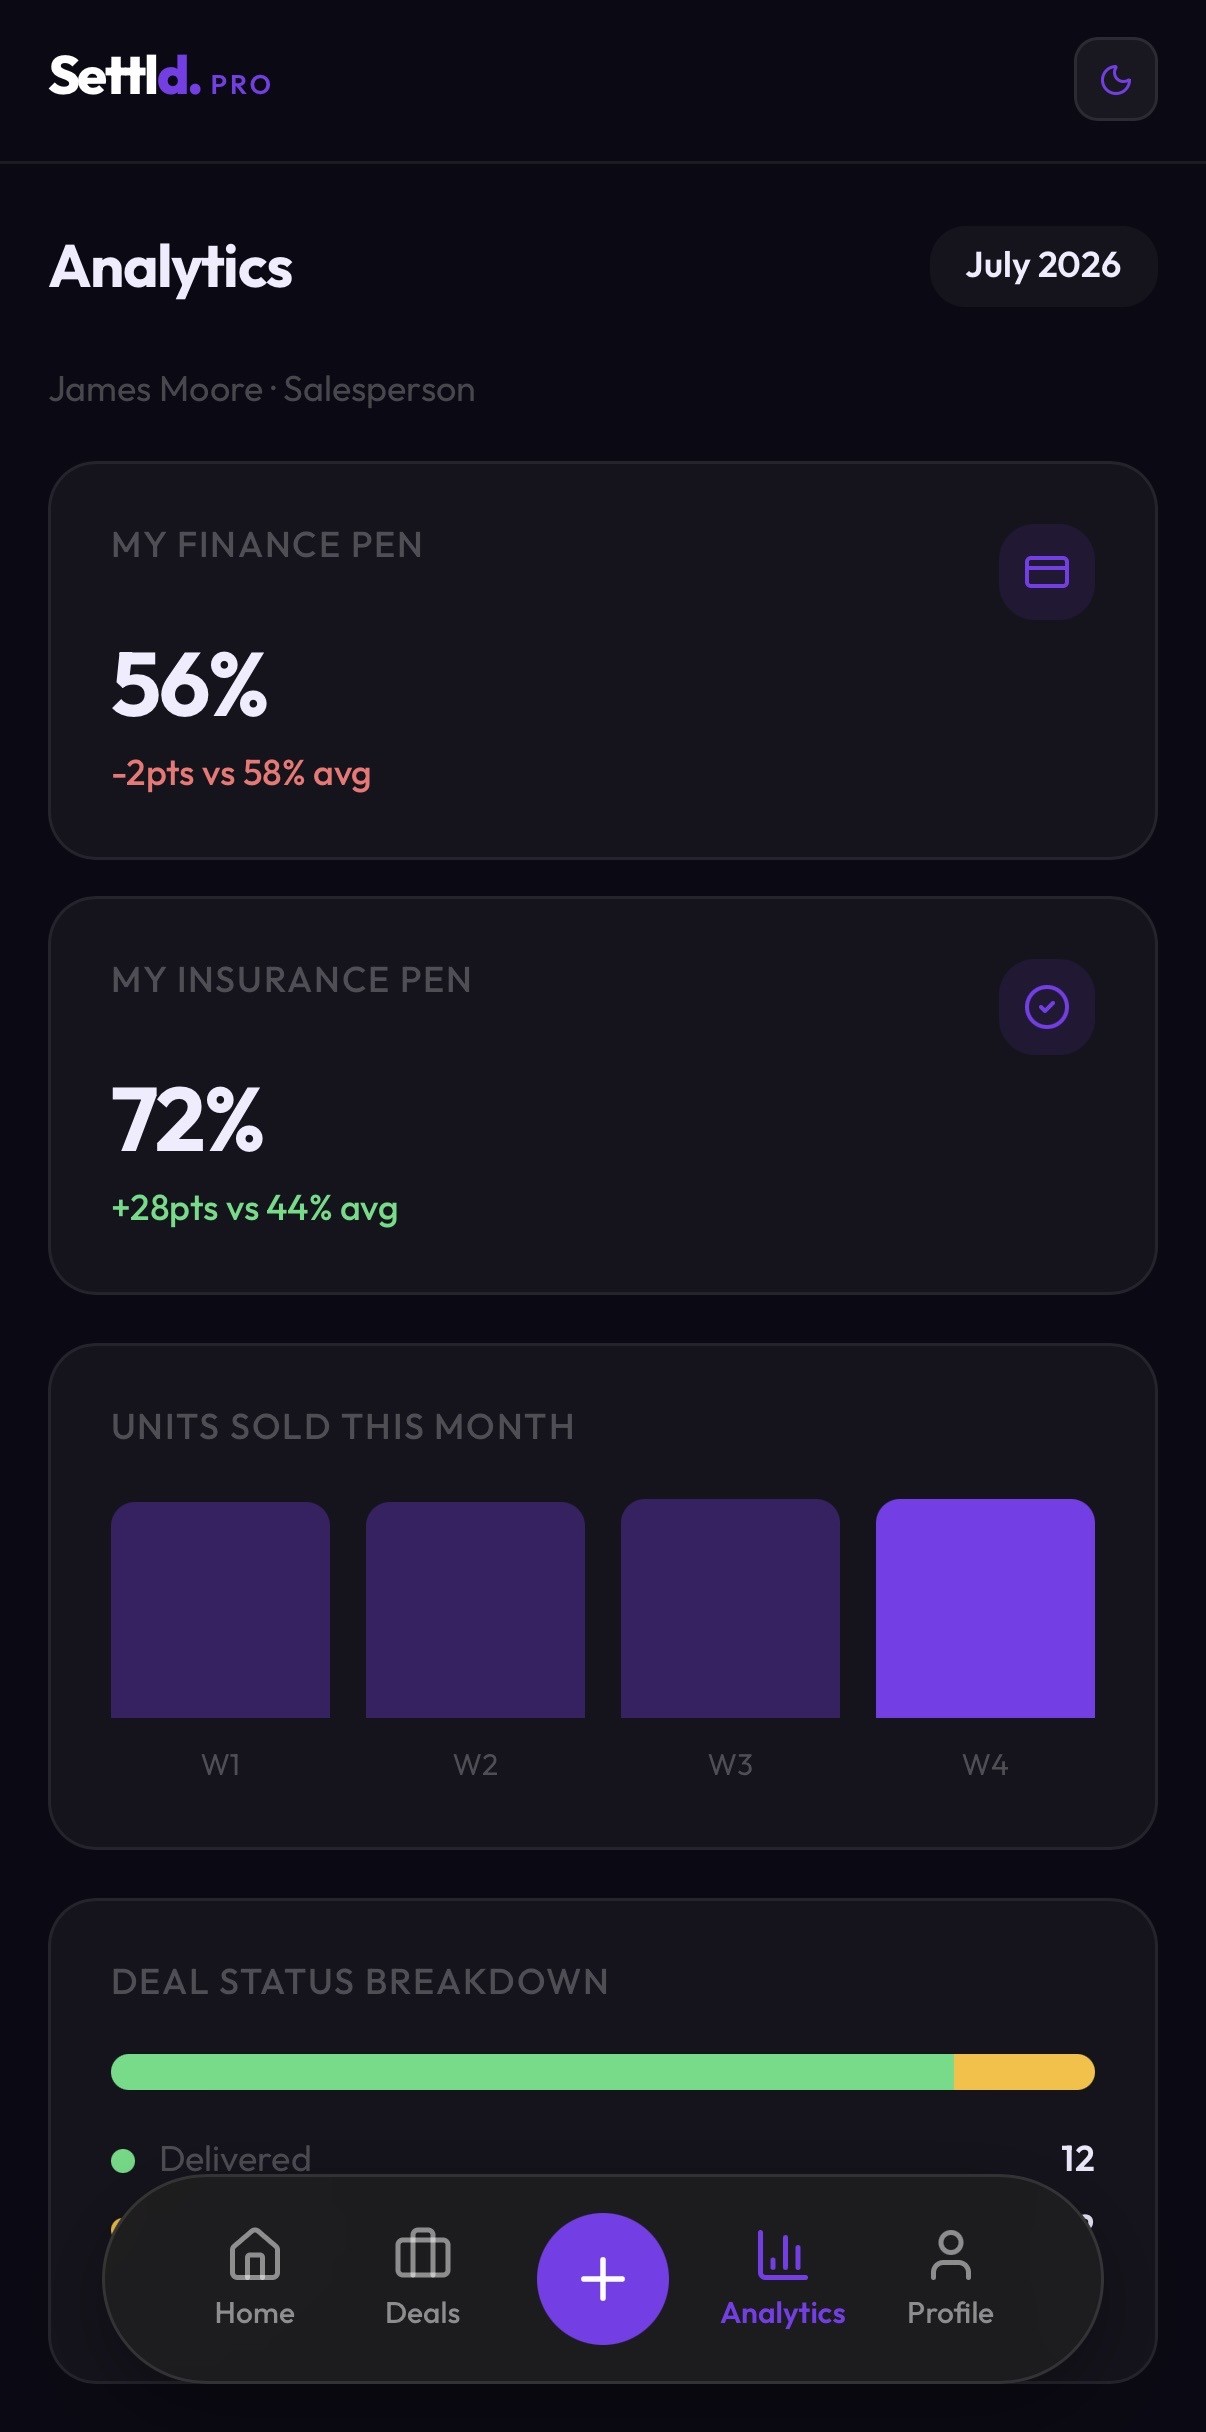Click the Analytics page heading
The width and height of the screenshot is (1206, 2432).
pos(171,267)
